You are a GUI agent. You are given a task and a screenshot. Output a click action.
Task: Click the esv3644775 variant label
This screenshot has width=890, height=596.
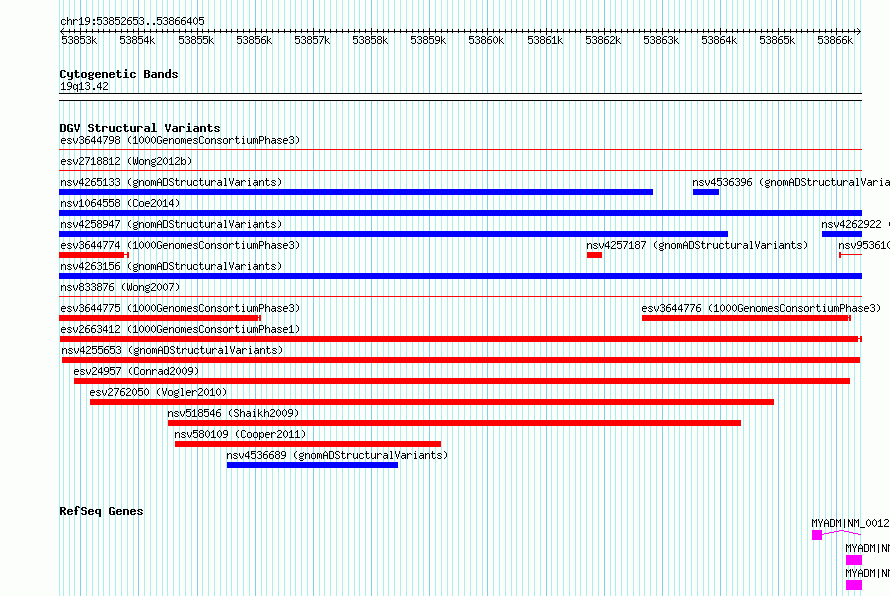pyautogui.click(x=180, y=308)
